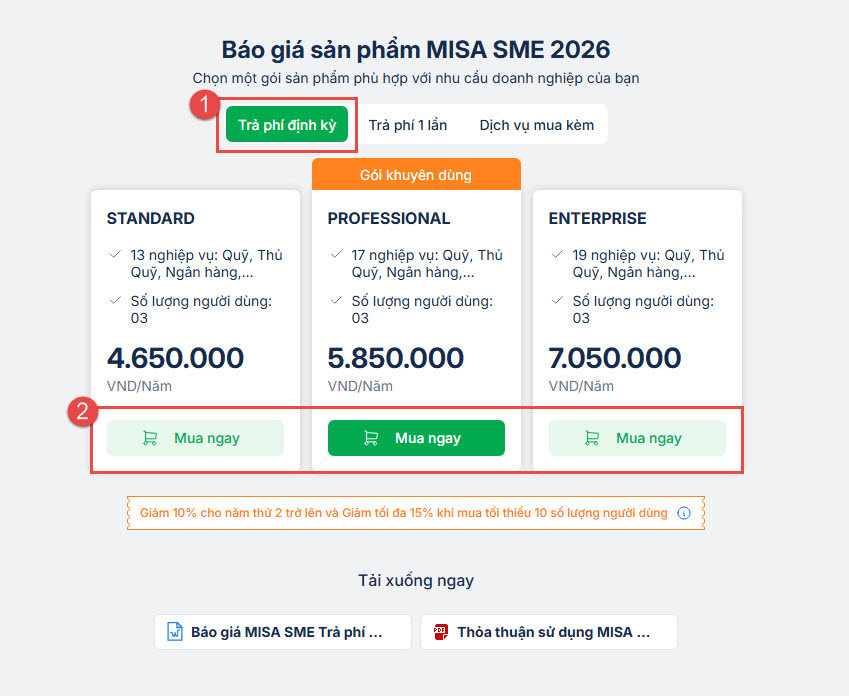
Task: Click the checkmark beside 13 nghiệp vụ
Action: click(116, 255)
